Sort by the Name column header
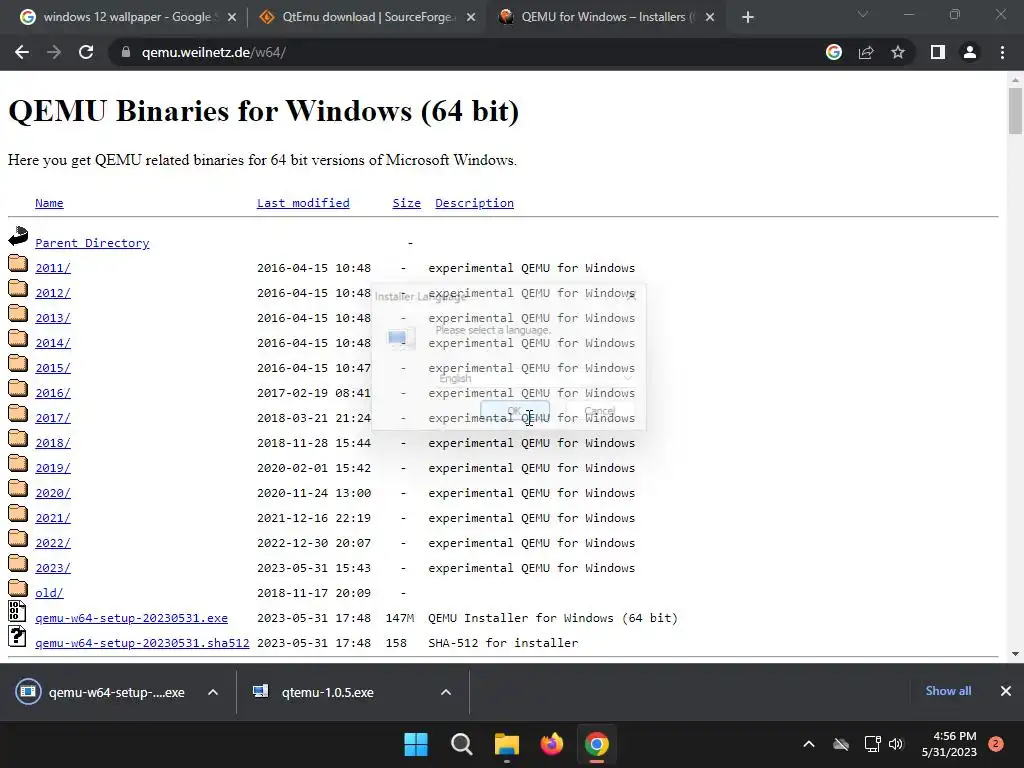The image size is (1024, 768). pyautogui.click(x=49, y=203)
